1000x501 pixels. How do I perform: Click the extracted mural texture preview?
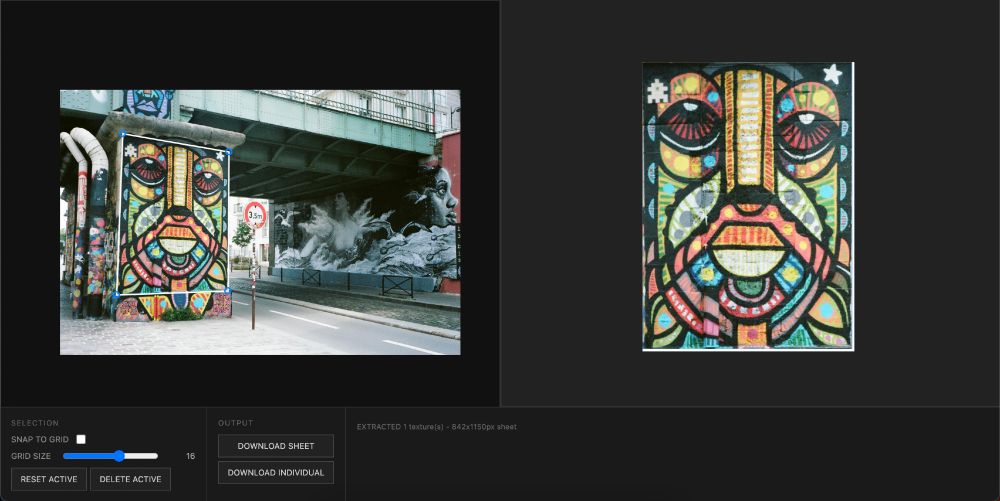click(x=748, y=206)
